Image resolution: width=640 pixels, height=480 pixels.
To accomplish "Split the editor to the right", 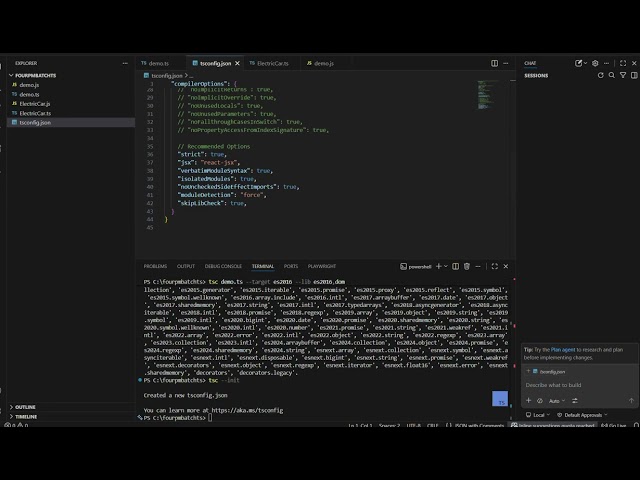I will 494,63.
